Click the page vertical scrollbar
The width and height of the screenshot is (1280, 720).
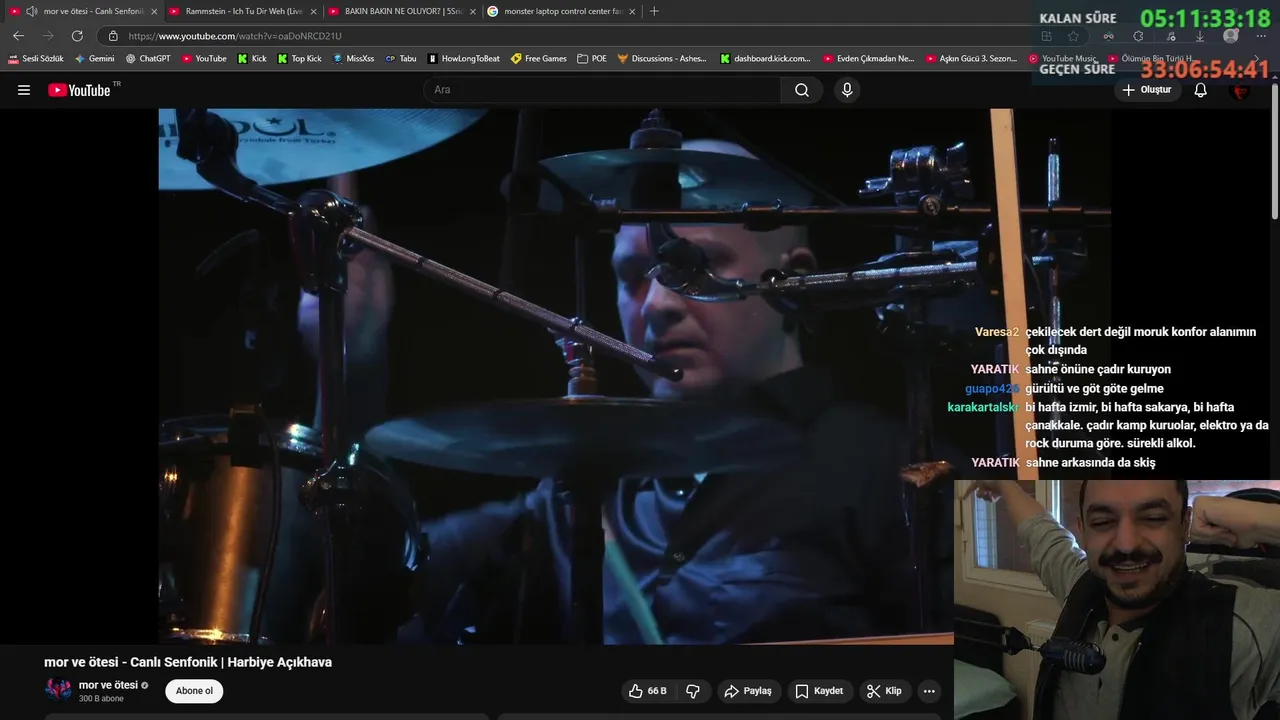tap(1274, 150)
